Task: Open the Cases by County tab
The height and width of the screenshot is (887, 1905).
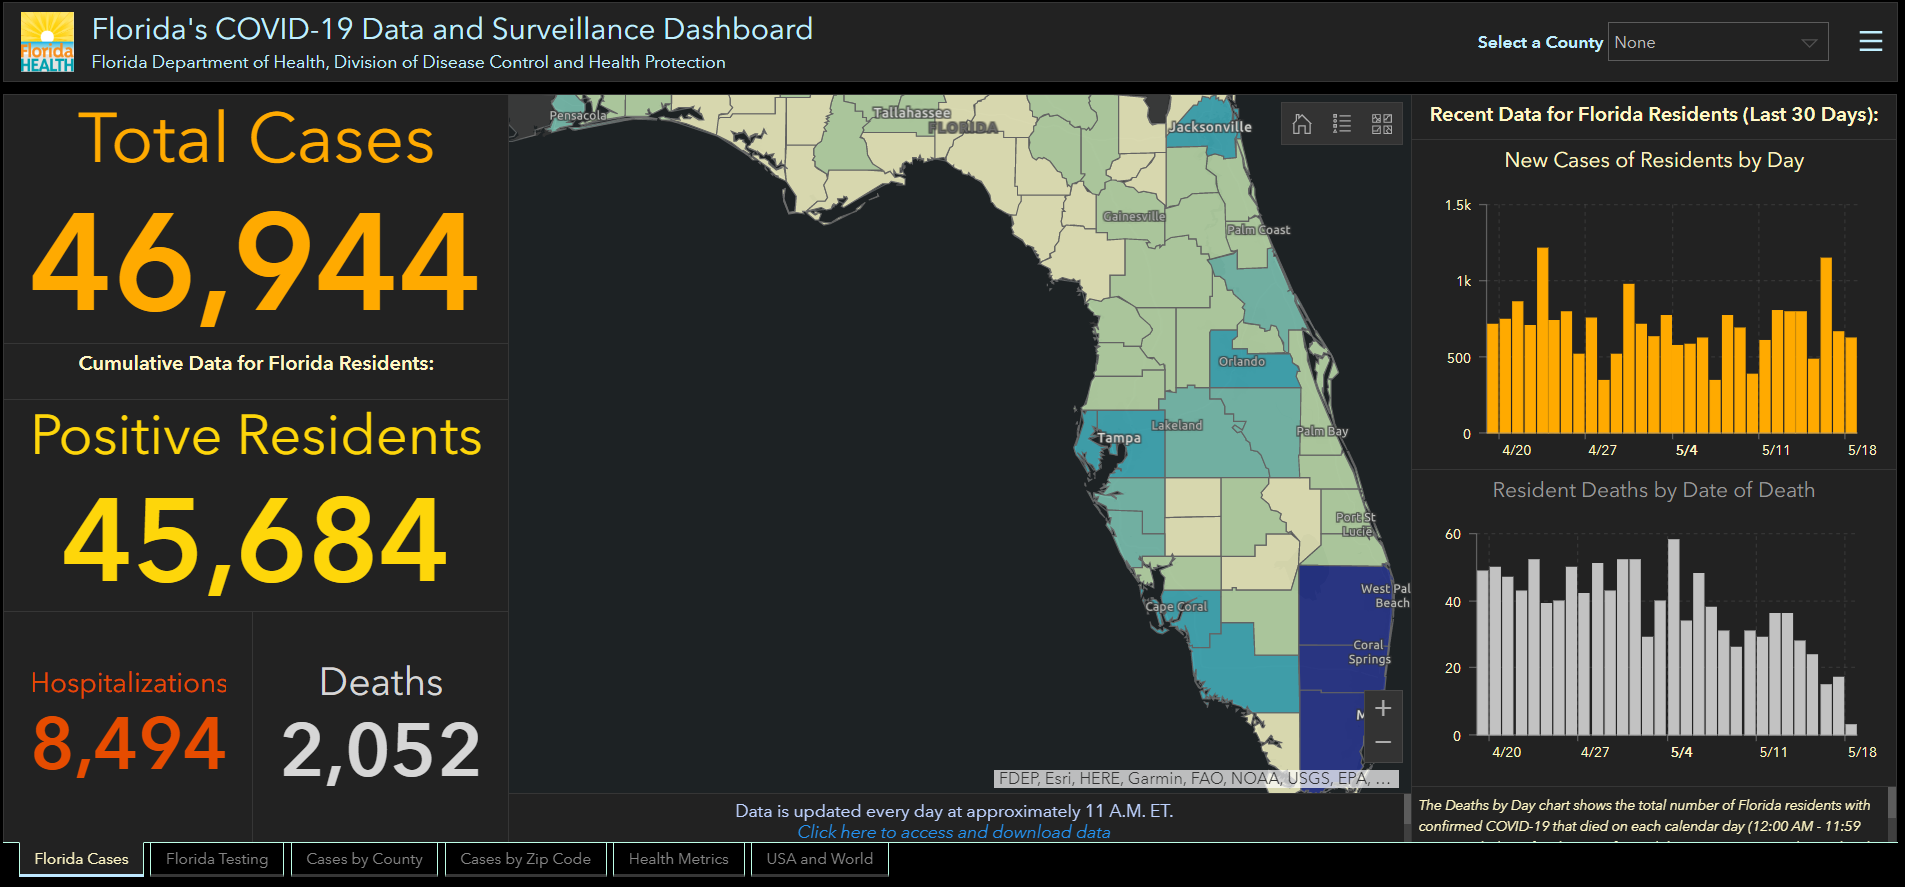Action: tap(364, 859)
